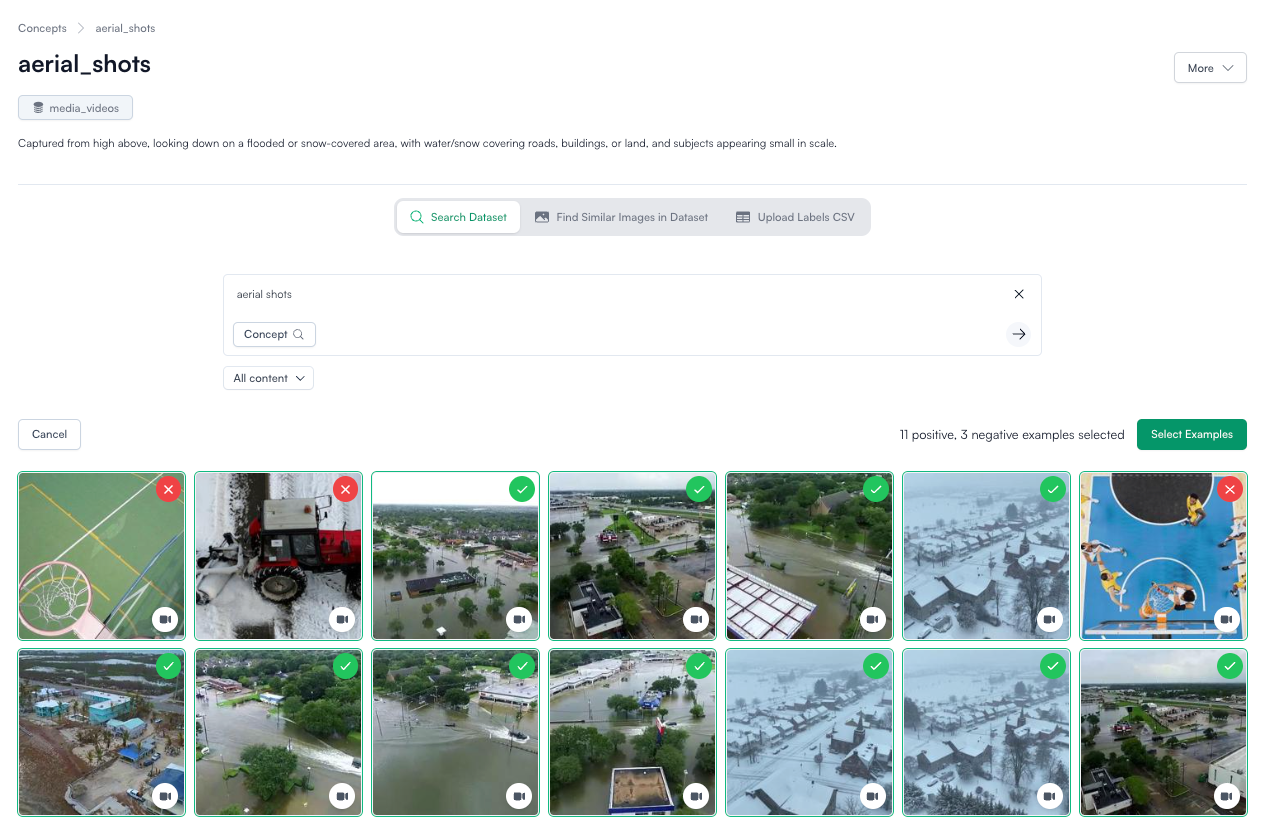This screenshot has height=825, width=1276.
Task: Open the All content filter dropdown
Action: [268, 378]
